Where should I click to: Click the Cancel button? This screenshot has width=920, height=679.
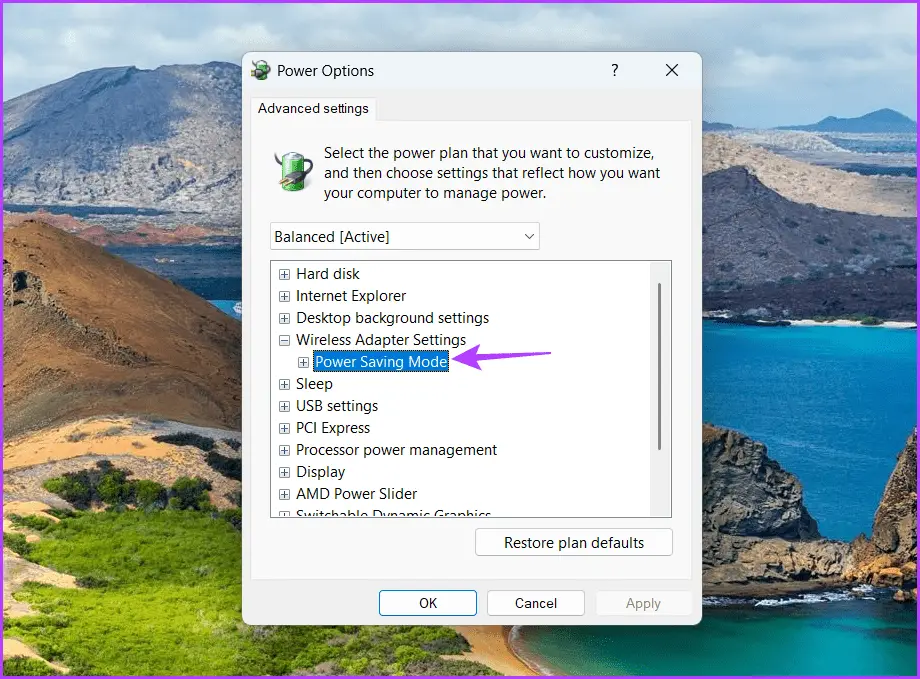pyautogui.click(x=536, y=603)
